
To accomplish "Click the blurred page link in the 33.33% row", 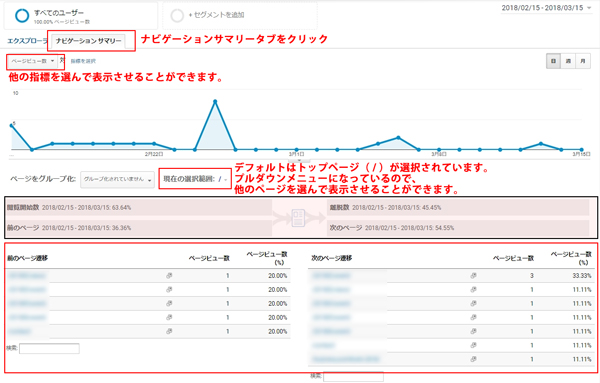I will tap(331, 275).
